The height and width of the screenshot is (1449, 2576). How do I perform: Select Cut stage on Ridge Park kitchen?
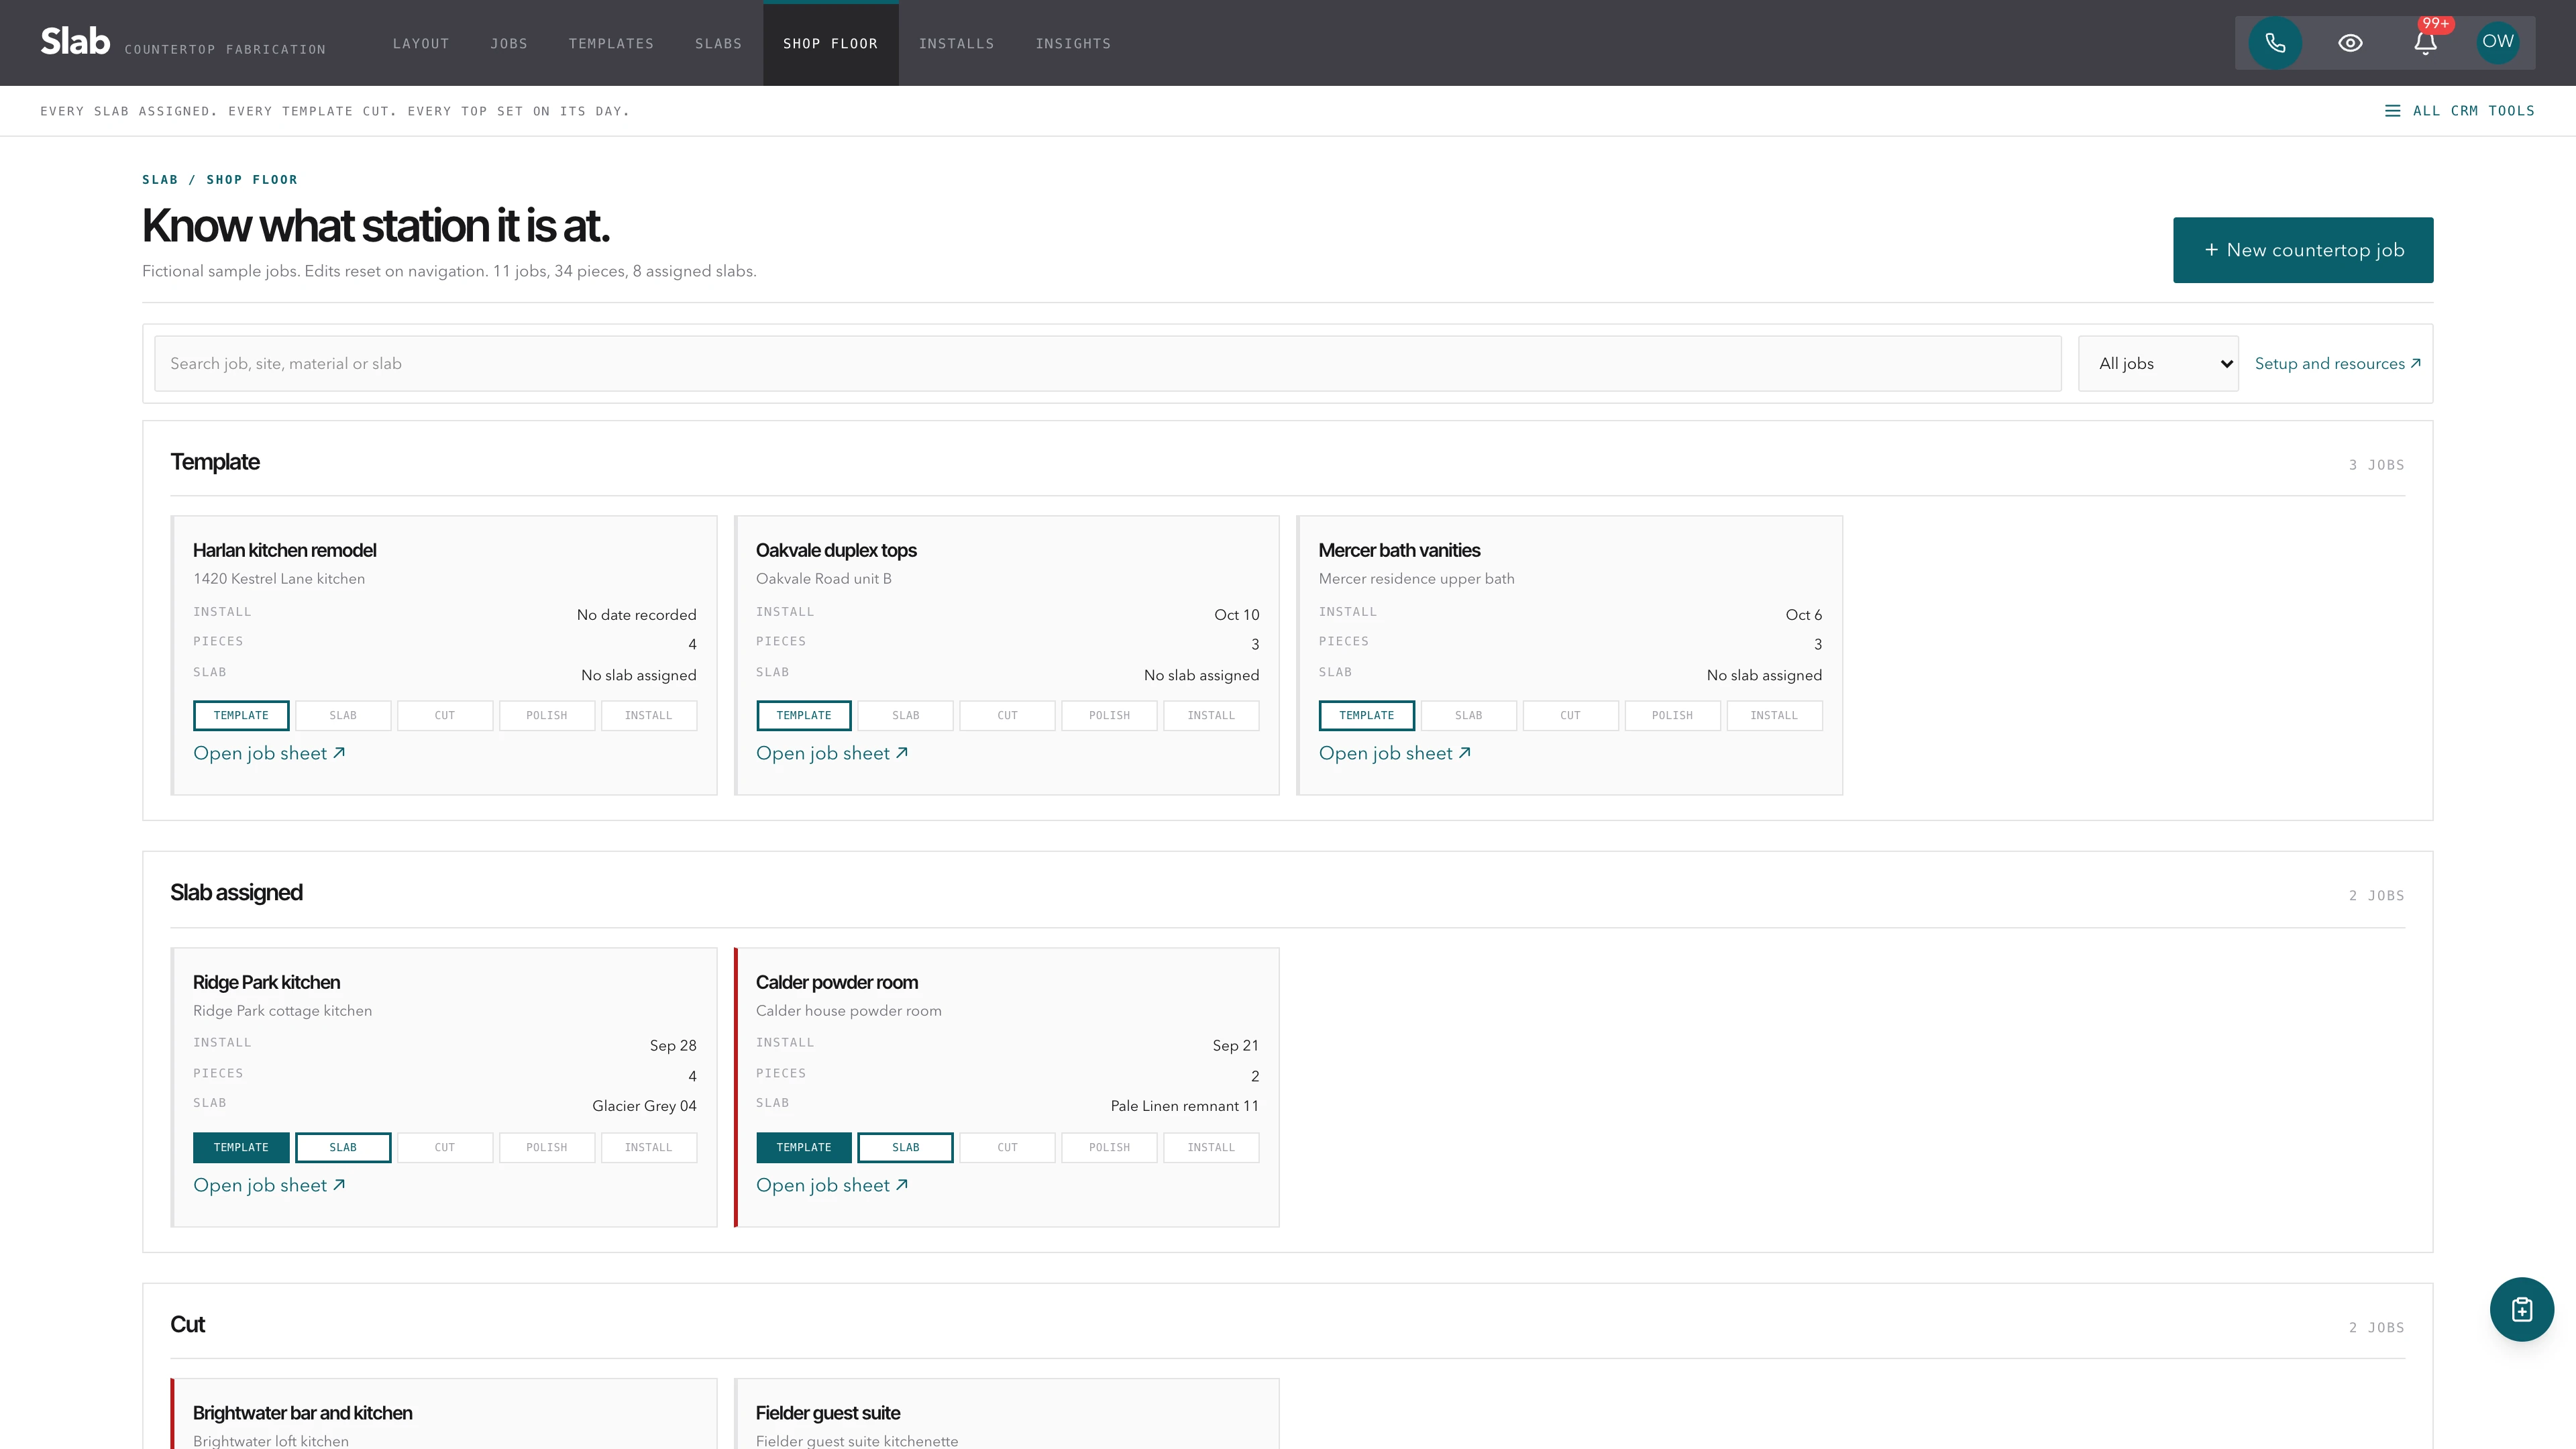[445, 1148]
